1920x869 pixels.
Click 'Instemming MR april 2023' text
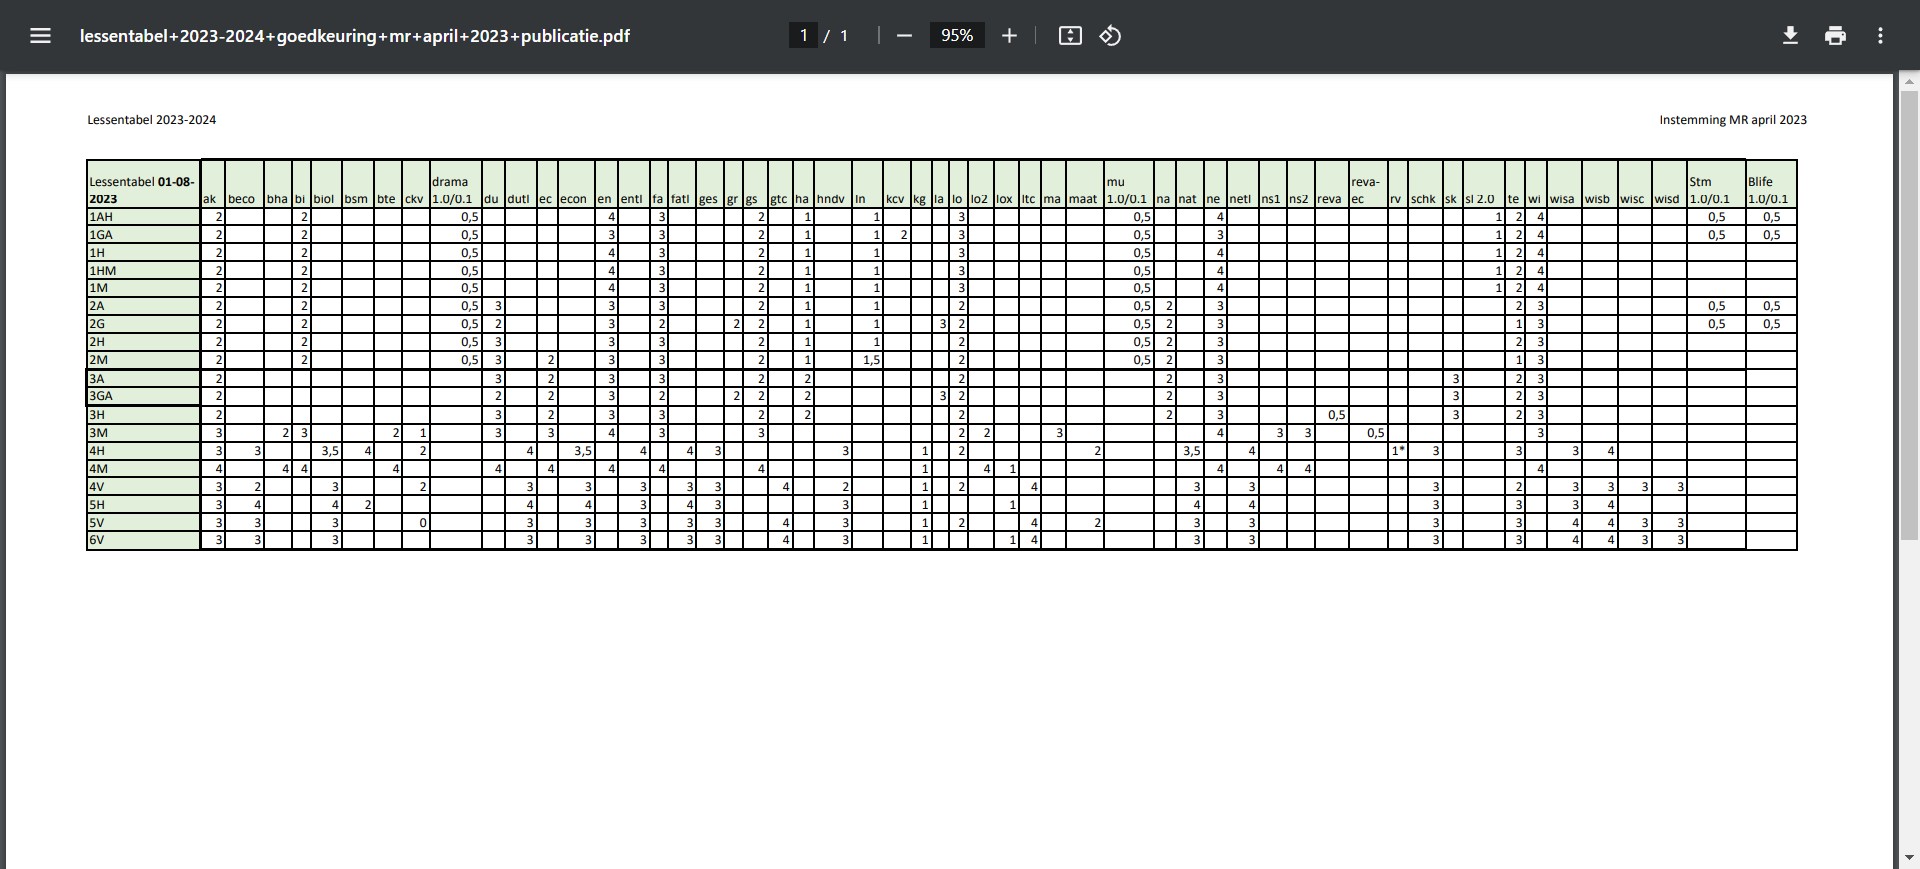pyautogui.click(x=1733, y=120)
